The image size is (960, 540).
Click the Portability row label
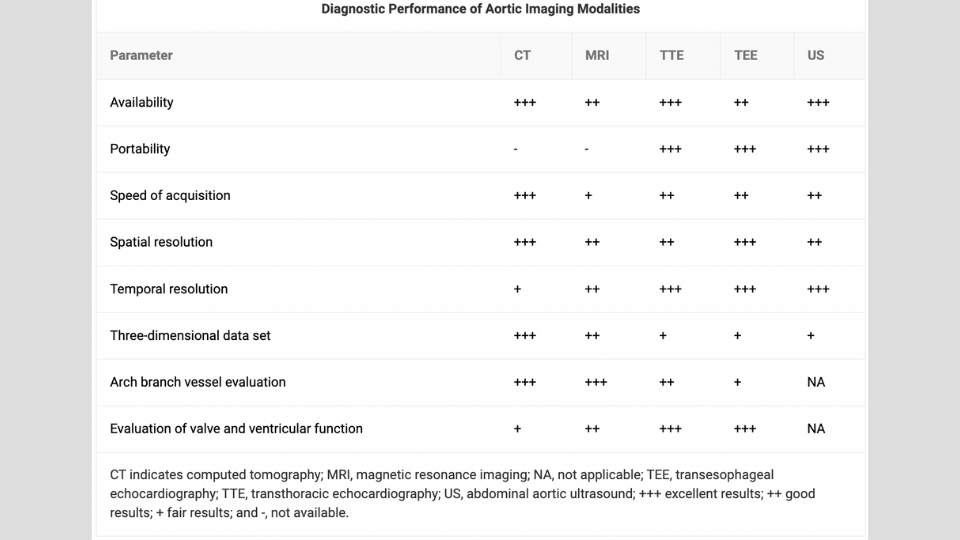[x=140, y=149]
